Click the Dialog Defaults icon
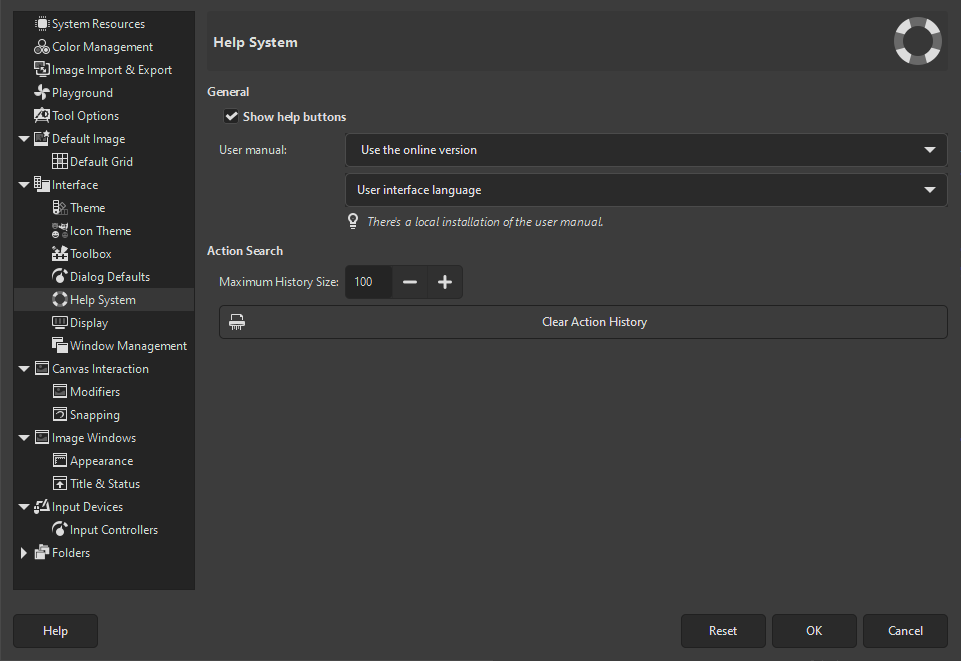The width and height of the screenshot is (961, 661). (60, 277)
